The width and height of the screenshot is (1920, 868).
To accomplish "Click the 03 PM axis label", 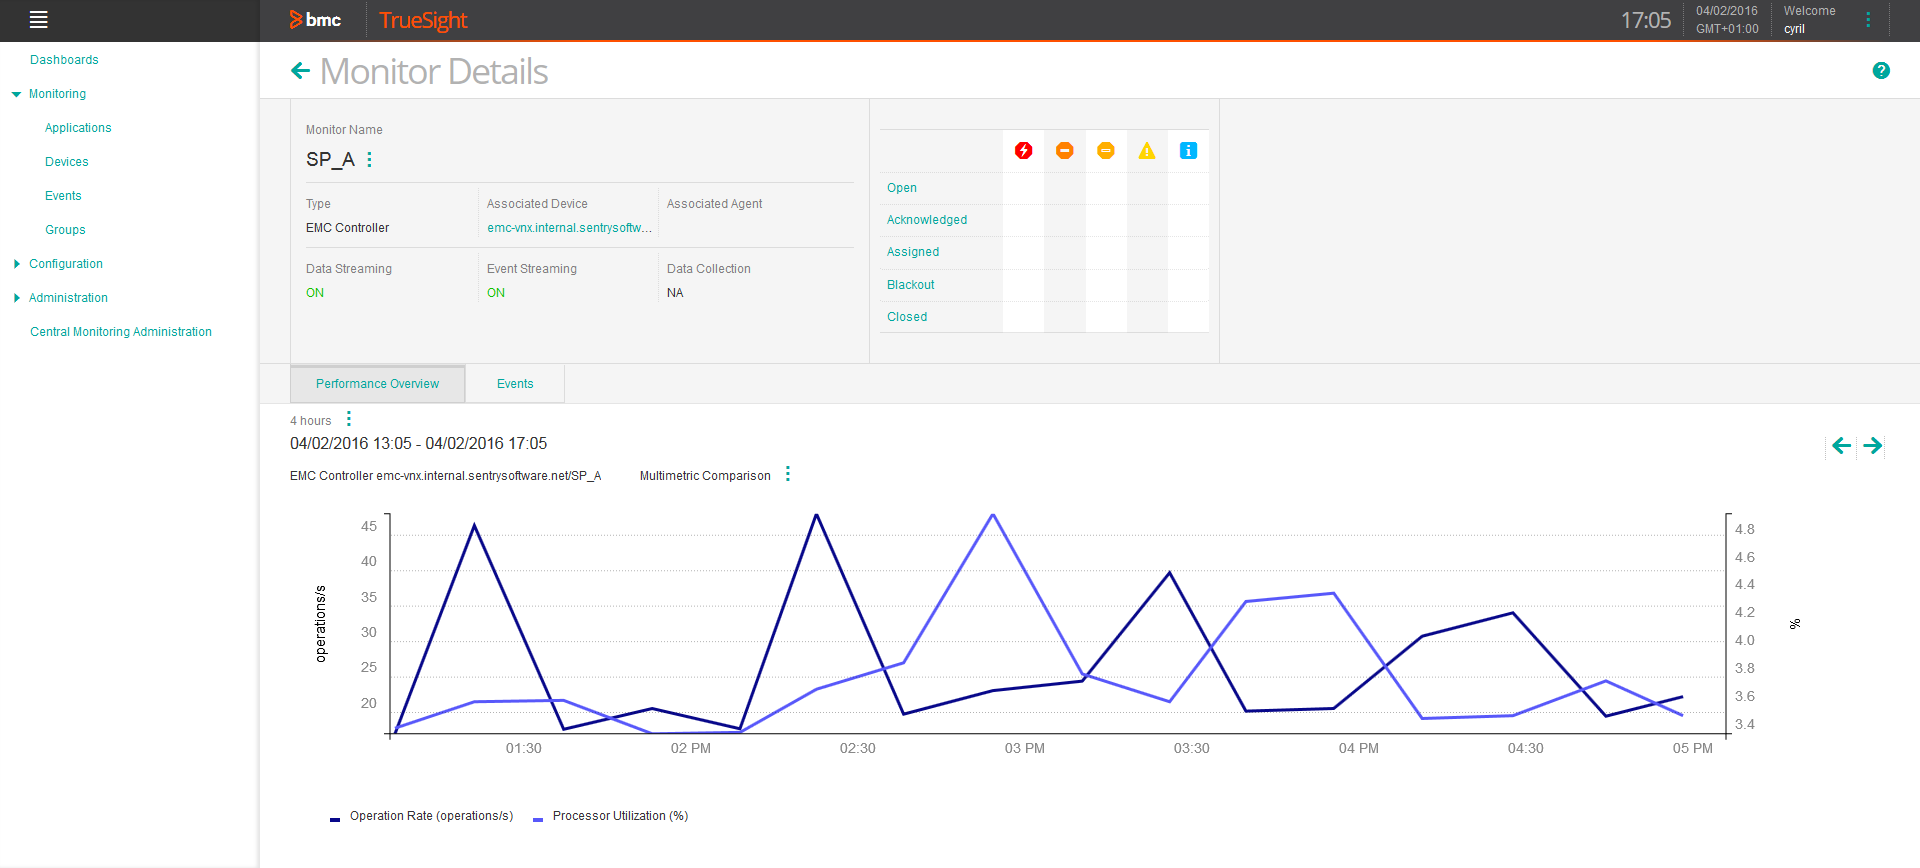I will click(x=1024, y=748).
